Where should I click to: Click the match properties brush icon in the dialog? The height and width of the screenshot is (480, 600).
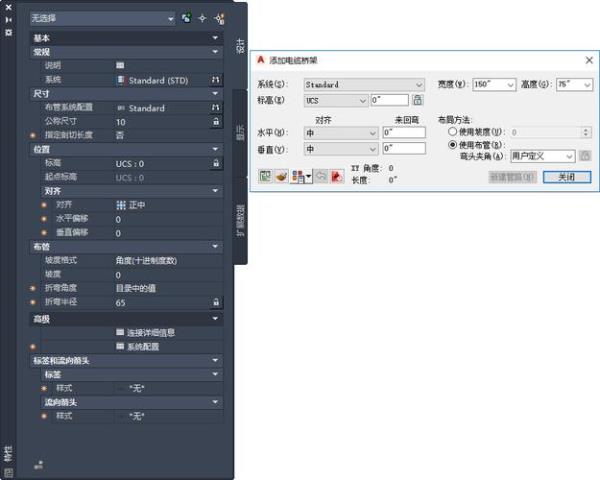point(282,176)
